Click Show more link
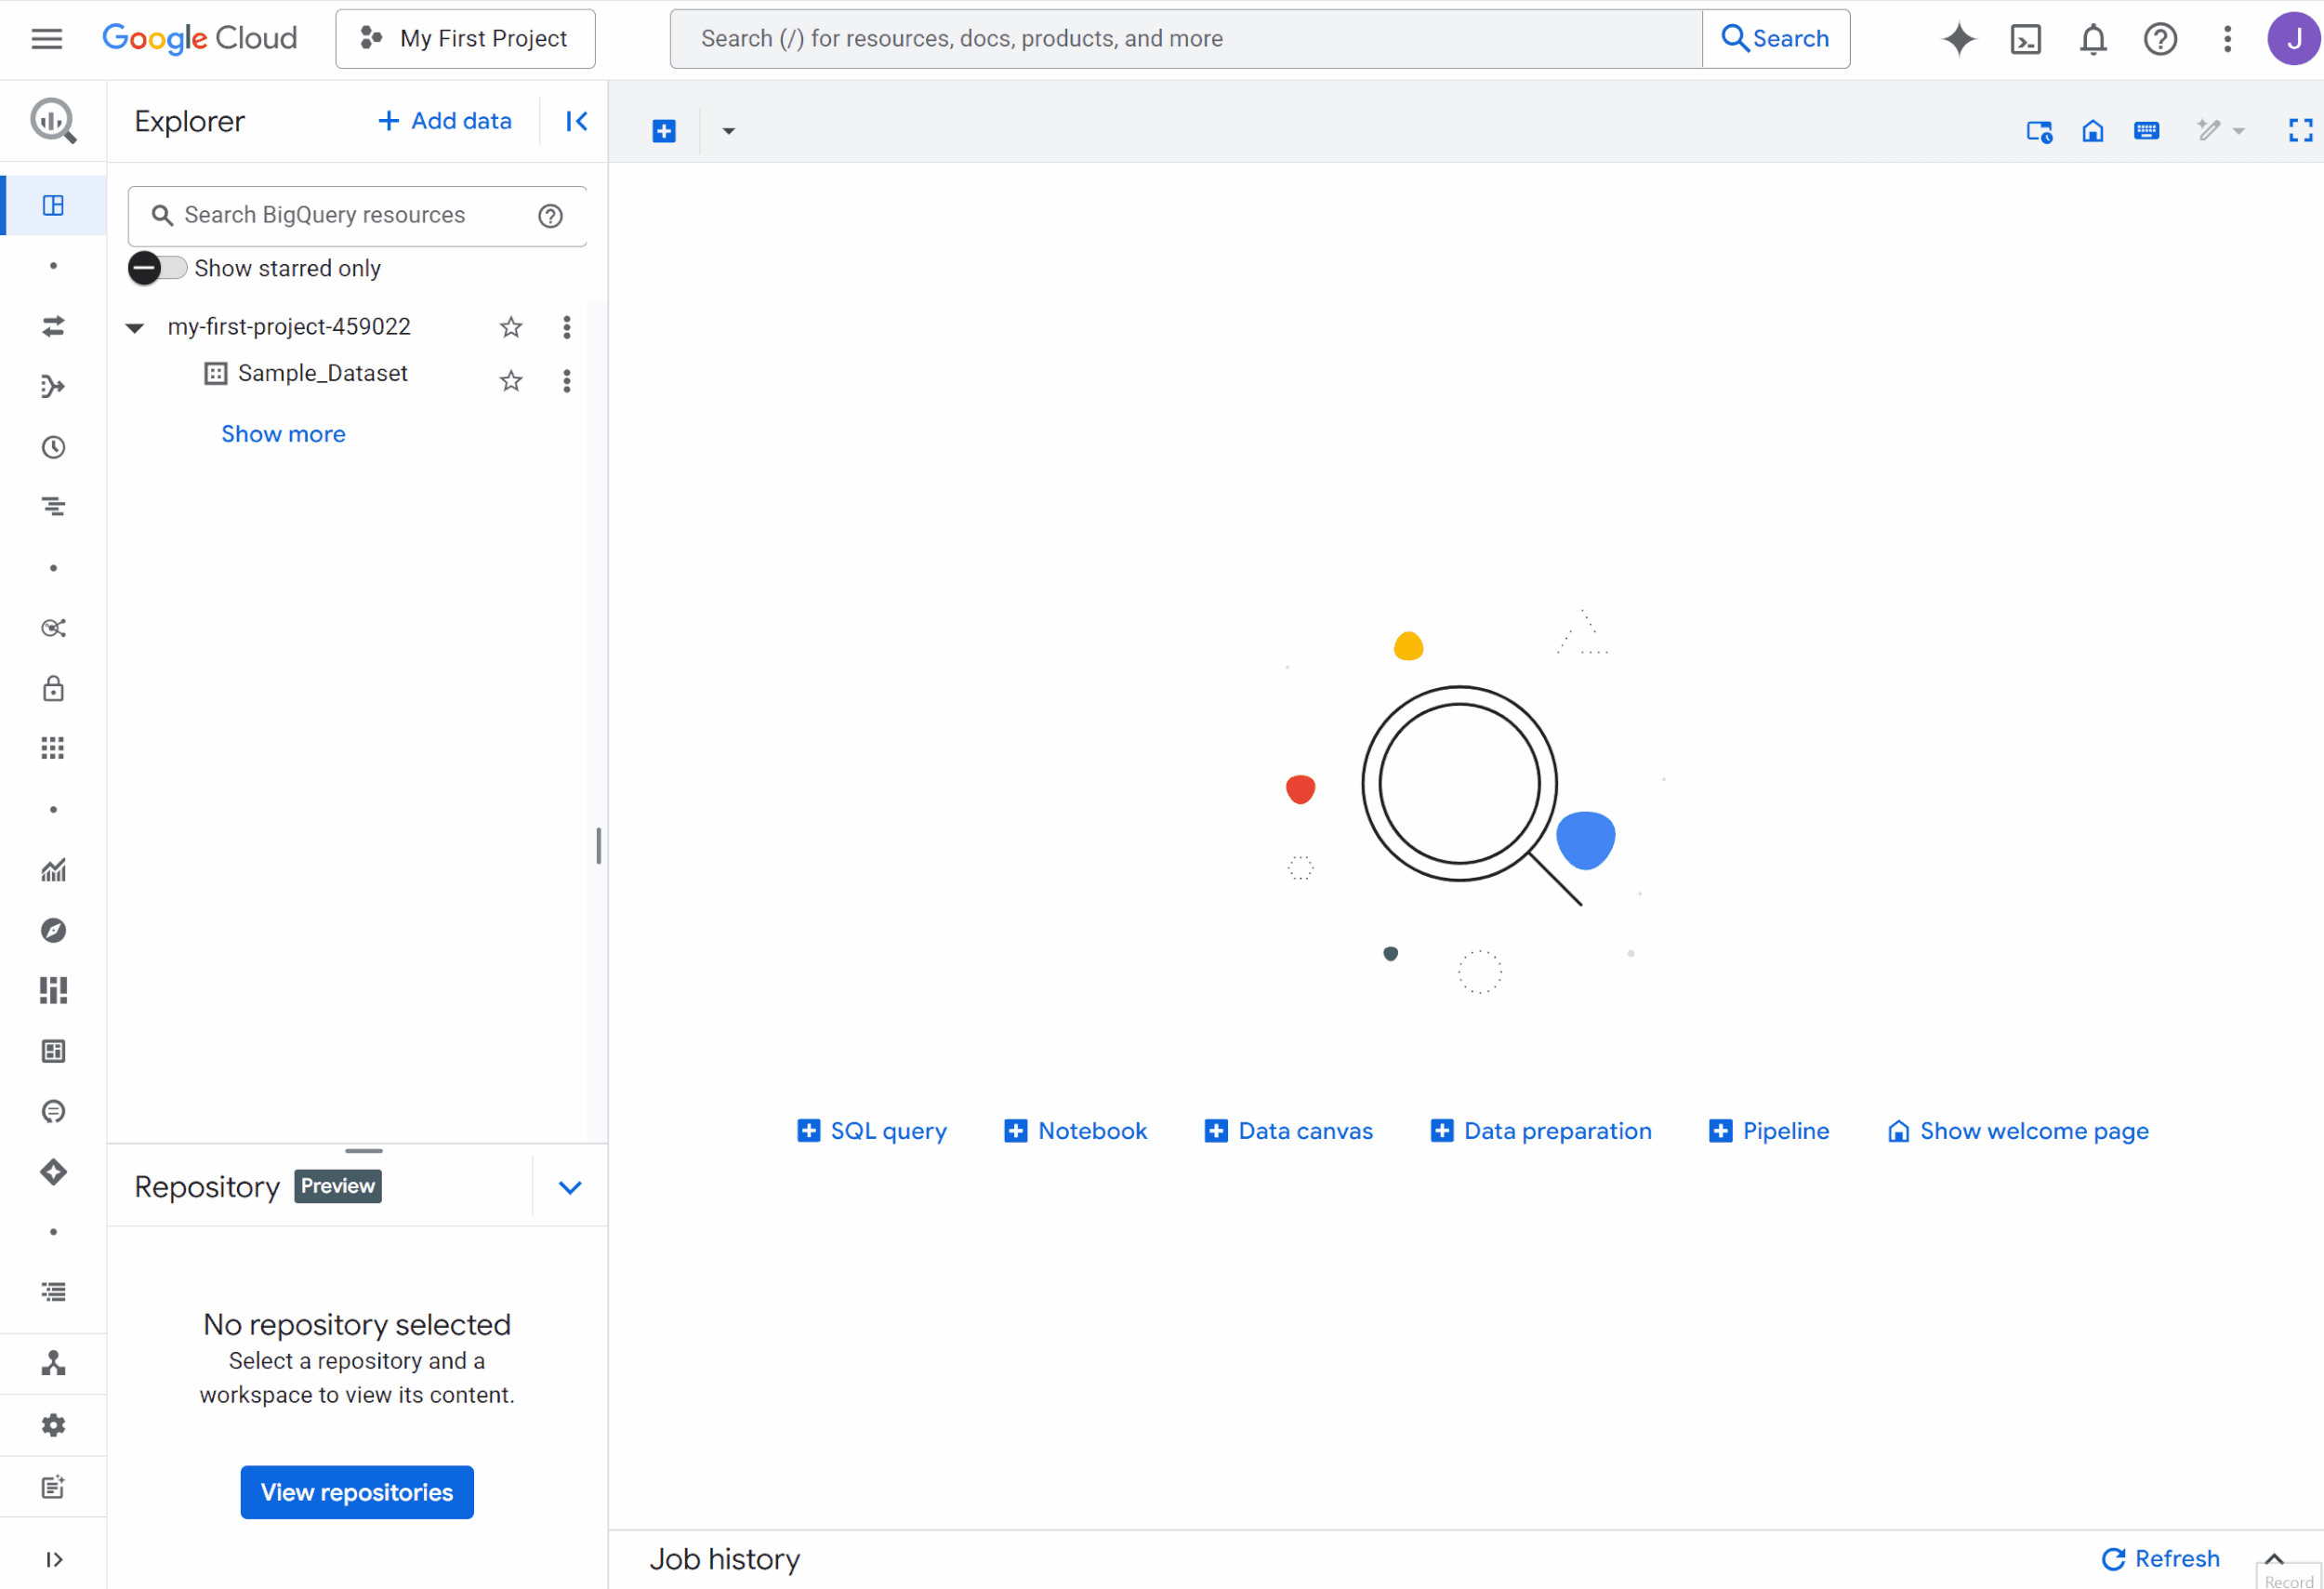Viewport: 2324px width, 1589px height. [x=283, y=434]
